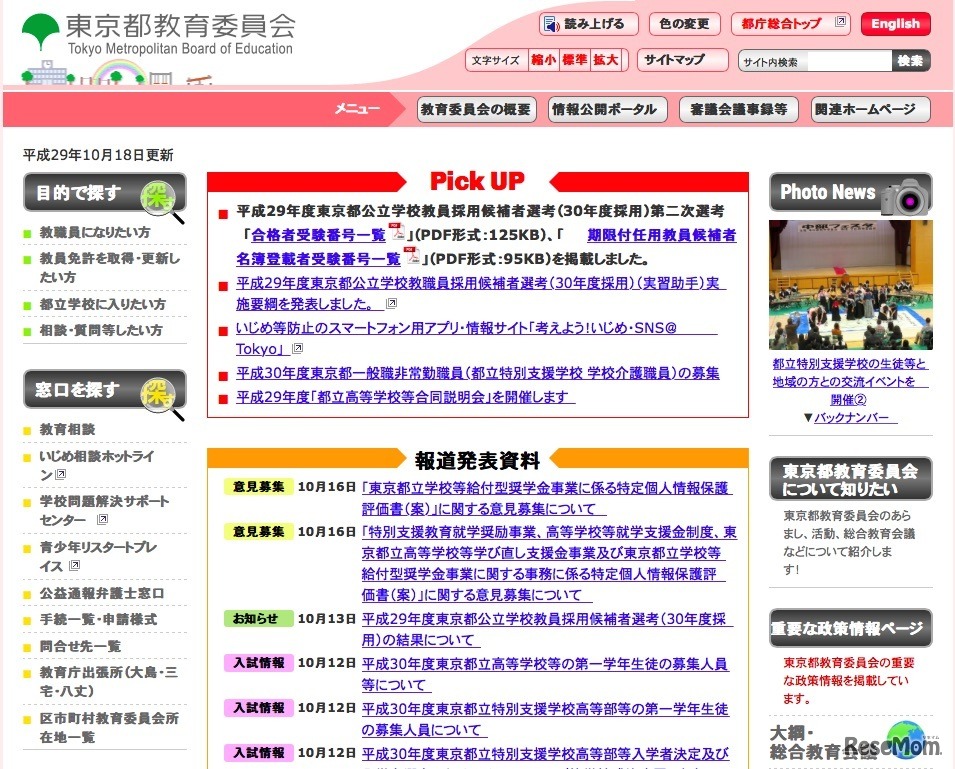Switch the site to English
This screenshot has height=769, width=955.
click(x=895, y=24)
